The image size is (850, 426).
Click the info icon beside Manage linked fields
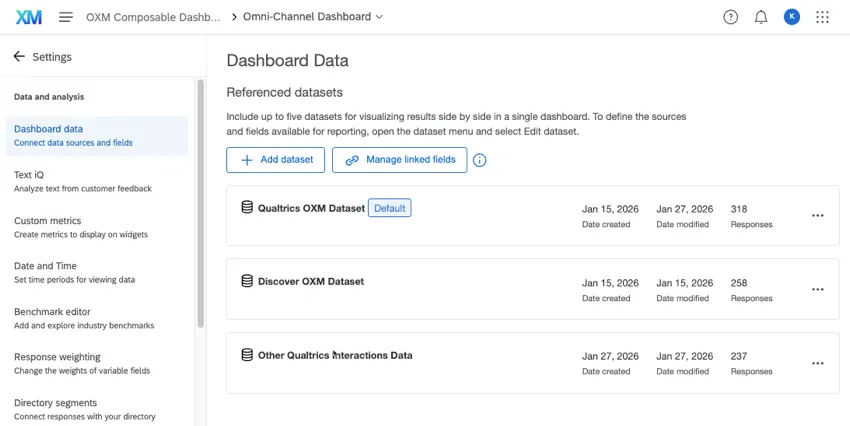480,160
